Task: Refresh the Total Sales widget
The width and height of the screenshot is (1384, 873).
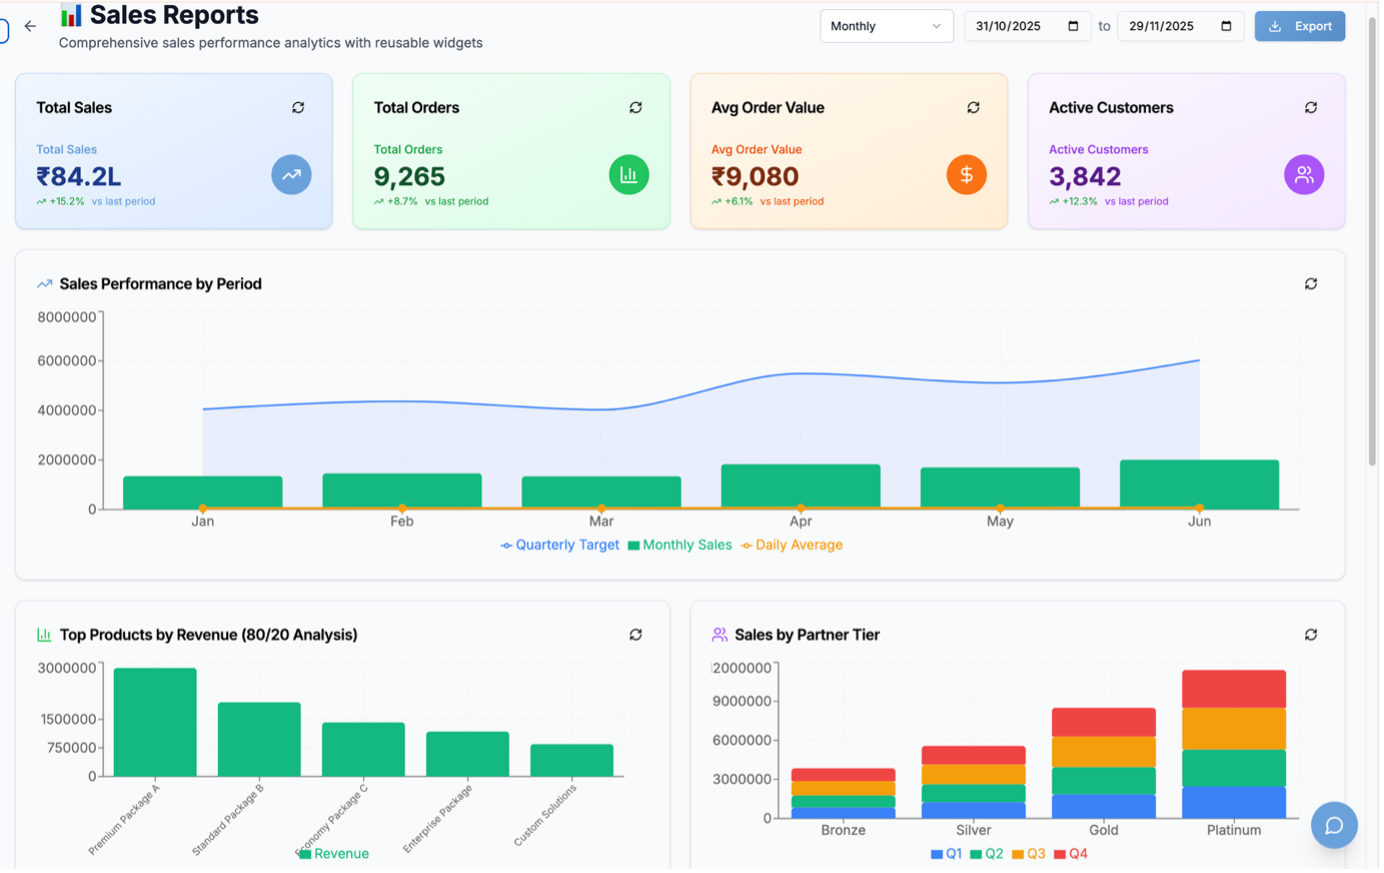Action: click(x=297, y=107)
